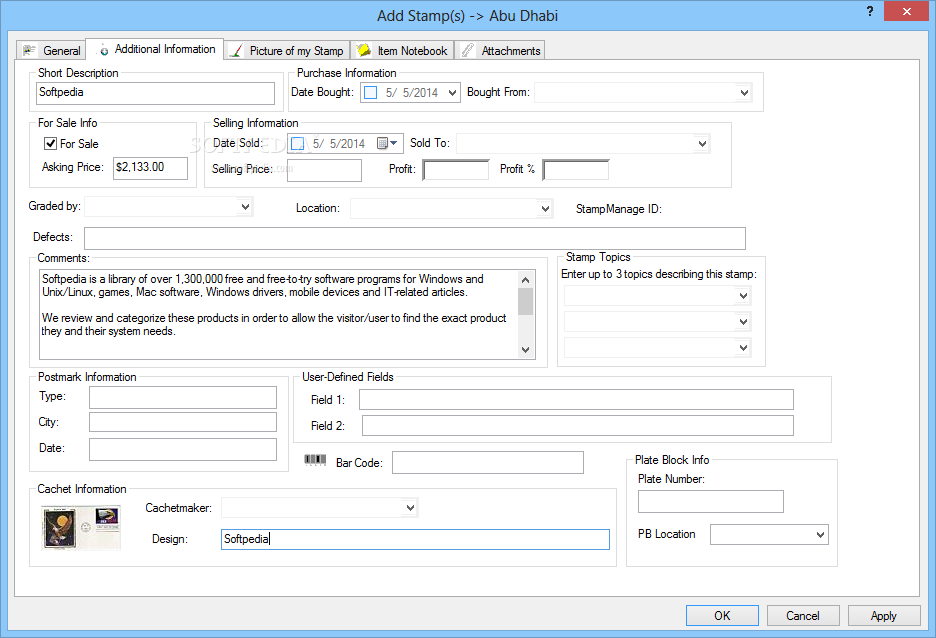The height and width of the screenshot is (638, 936).
Task: Expand the first Stamp Topics dropdown
Action: (743, 295)
